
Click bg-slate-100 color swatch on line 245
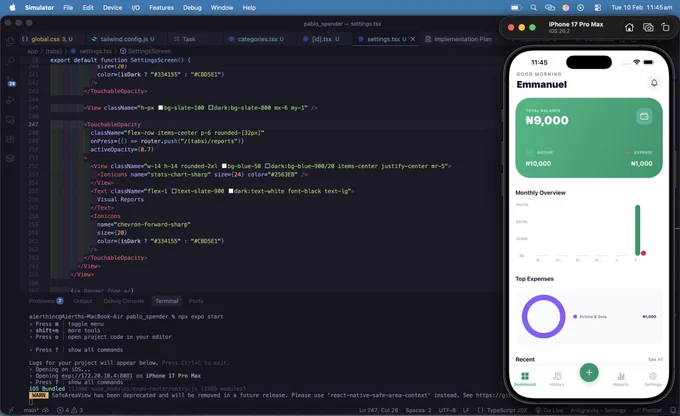[160, 108]
